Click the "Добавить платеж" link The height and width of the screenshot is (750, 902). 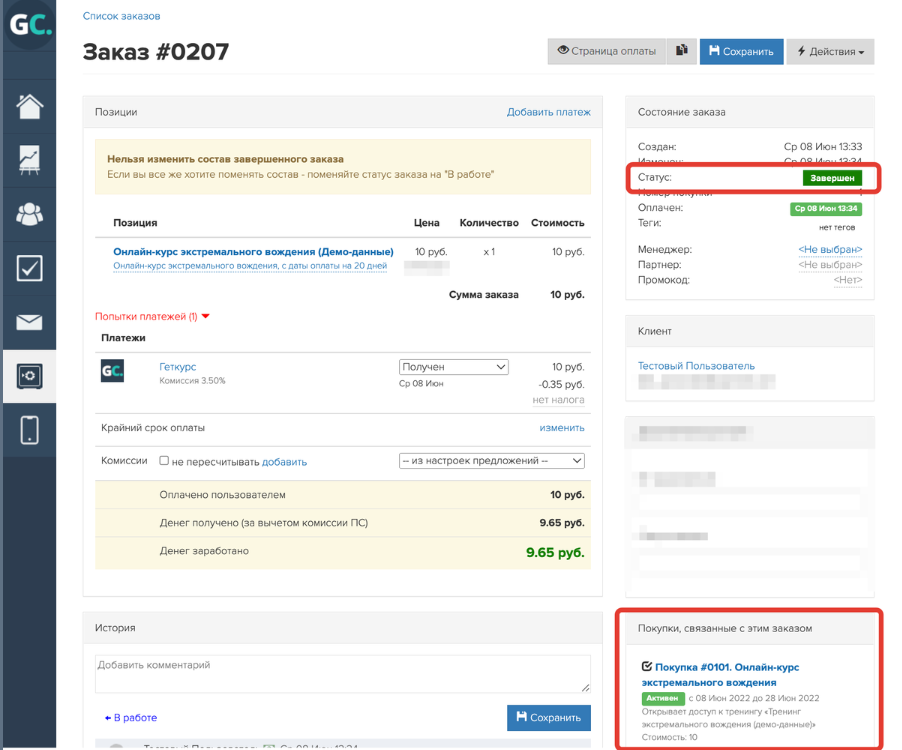548,112
